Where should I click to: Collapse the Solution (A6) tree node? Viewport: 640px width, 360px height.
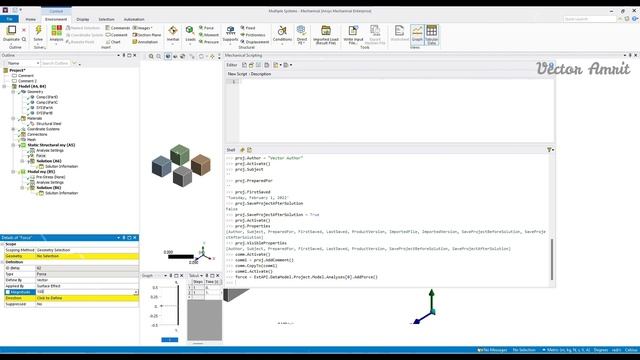pyautogui.click(x=22, y=161)
